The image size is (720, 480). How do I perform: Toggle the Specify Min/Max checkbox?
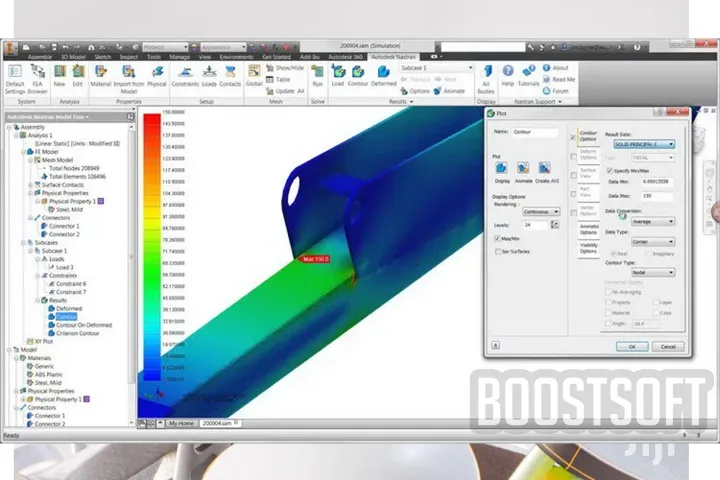610,171
